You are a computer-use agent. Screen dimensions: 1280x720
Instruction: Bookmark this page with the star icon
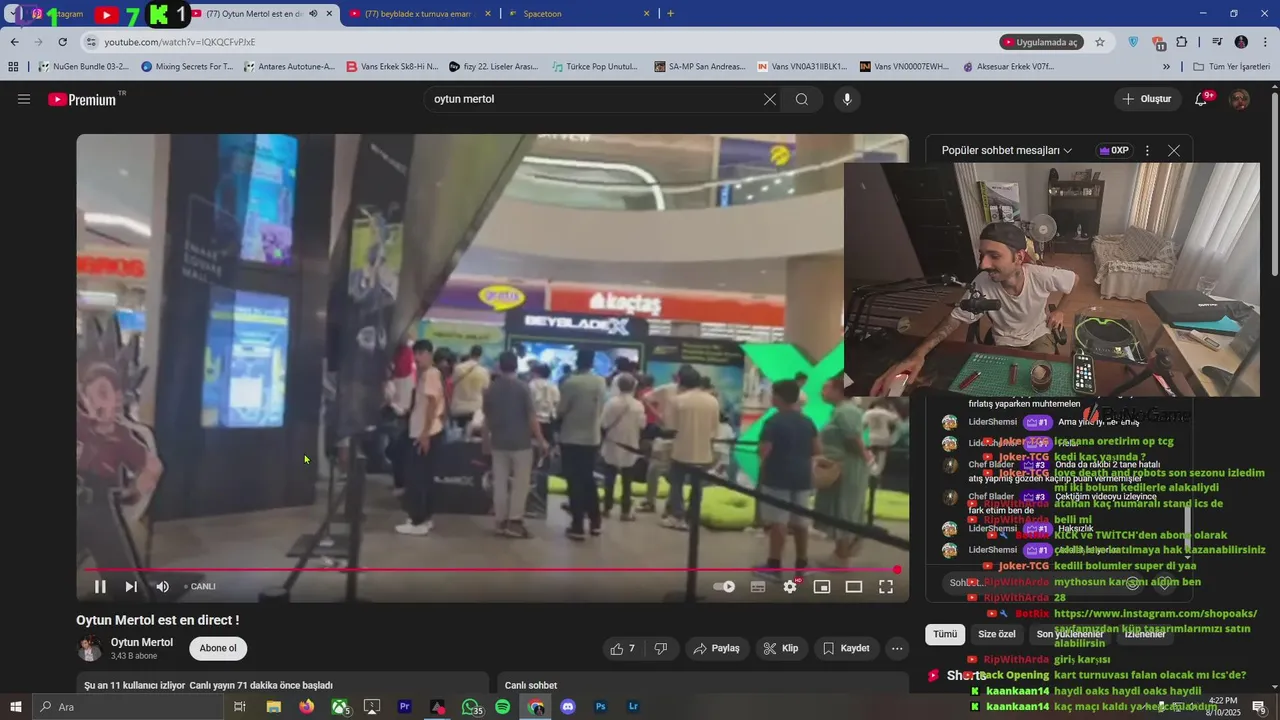coord(1100,42)
